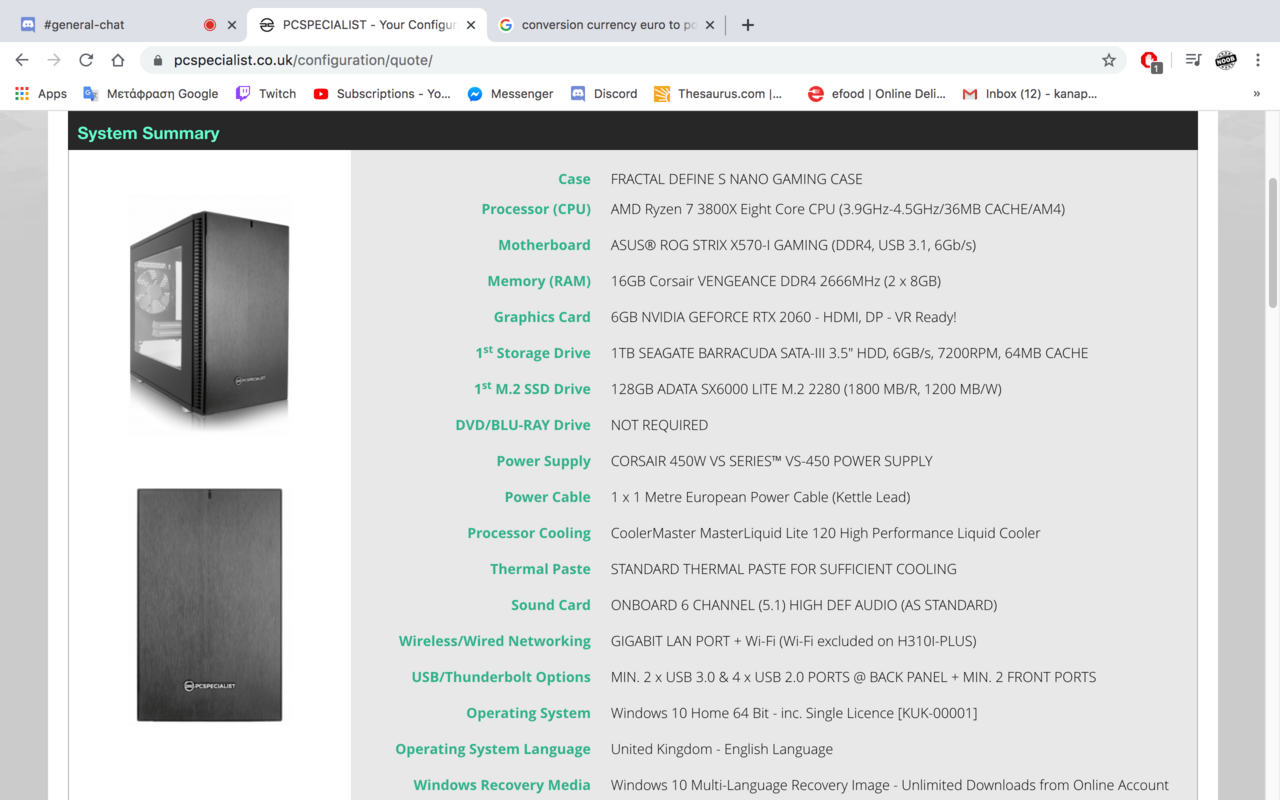Switch to the PCSPECIALIST configurator tab
Viewport: 1280px width, 800px height.
367,25
